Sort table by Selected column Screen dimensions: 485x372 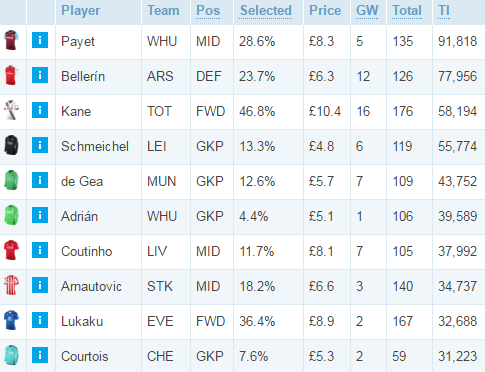(x=266, y=11)
